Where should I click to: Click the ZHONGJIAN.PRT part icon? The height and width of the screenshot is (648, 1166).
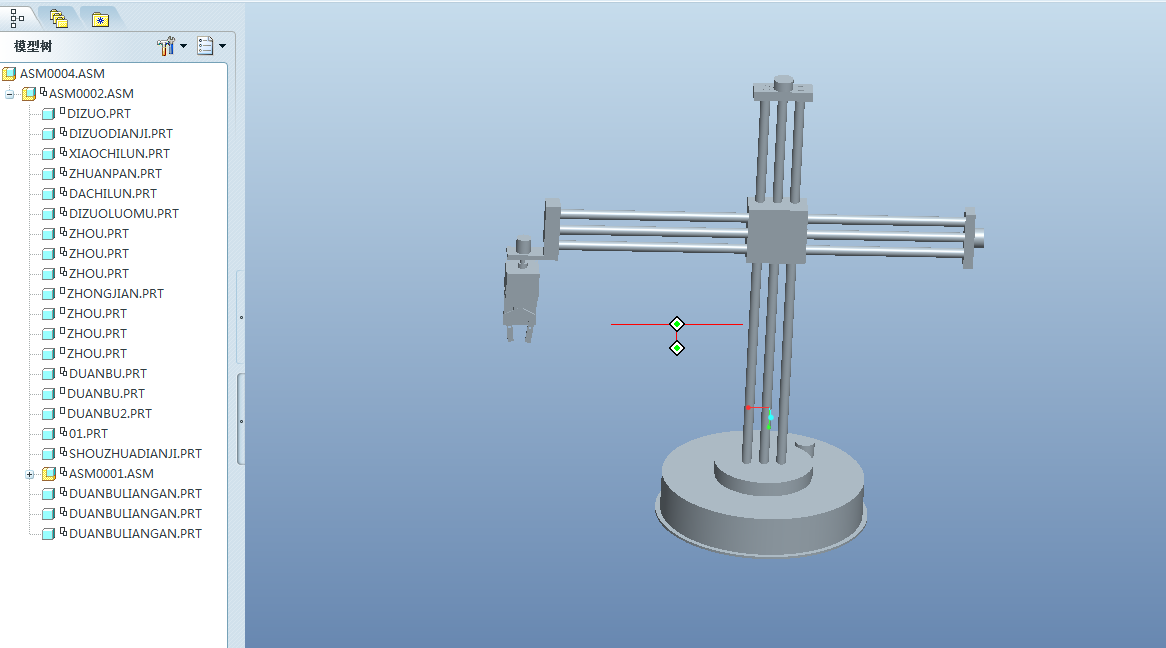(48, 294)
